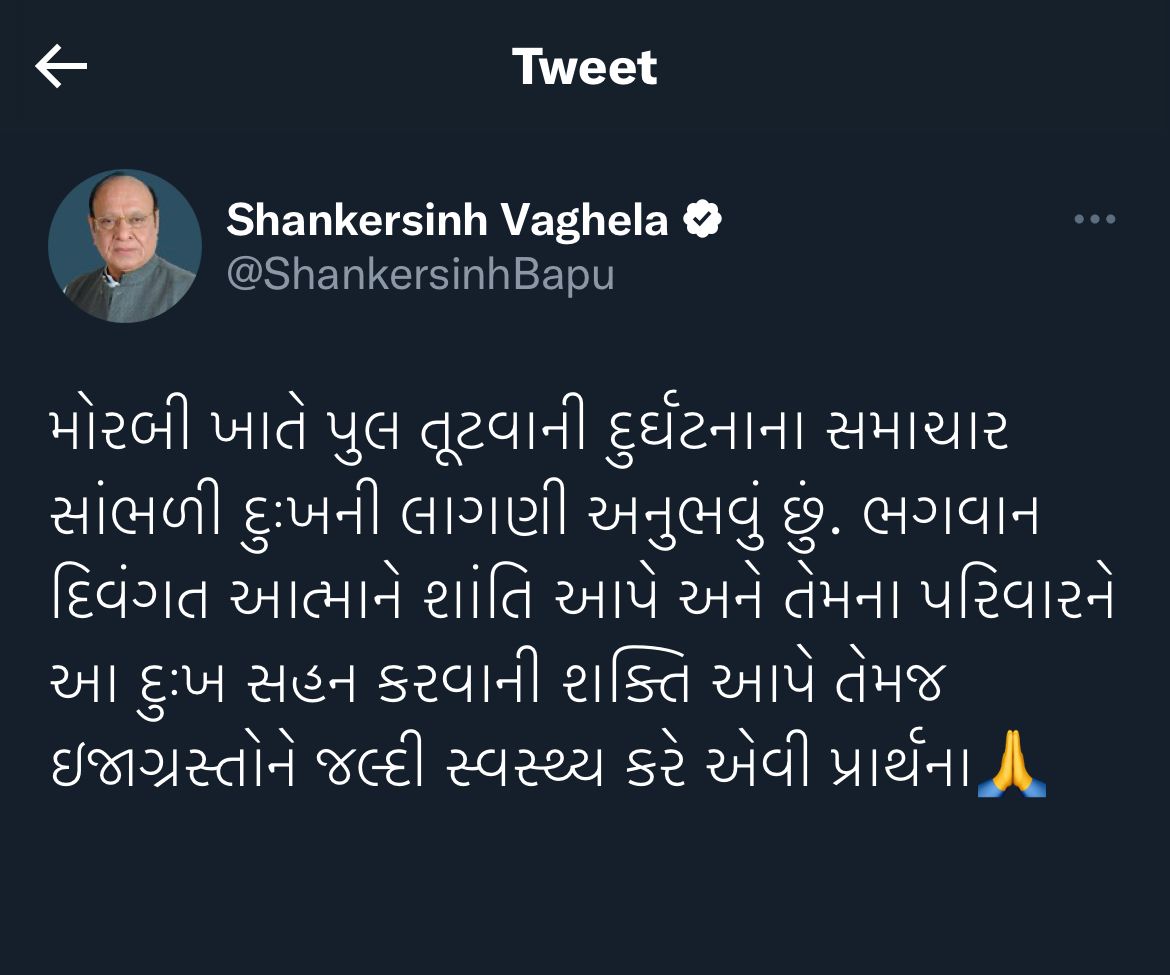Tap the blue verified badge

(703, 219)
